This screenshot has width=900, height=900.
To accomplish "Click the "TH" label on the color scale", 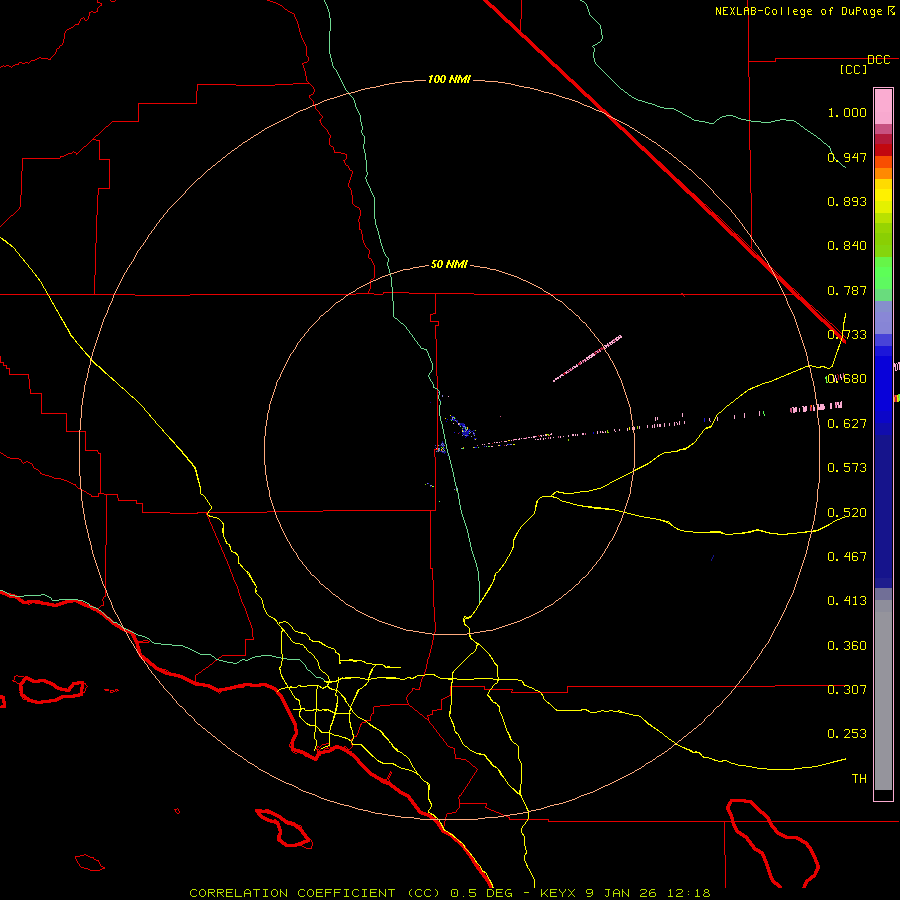I will pos(859,779).
